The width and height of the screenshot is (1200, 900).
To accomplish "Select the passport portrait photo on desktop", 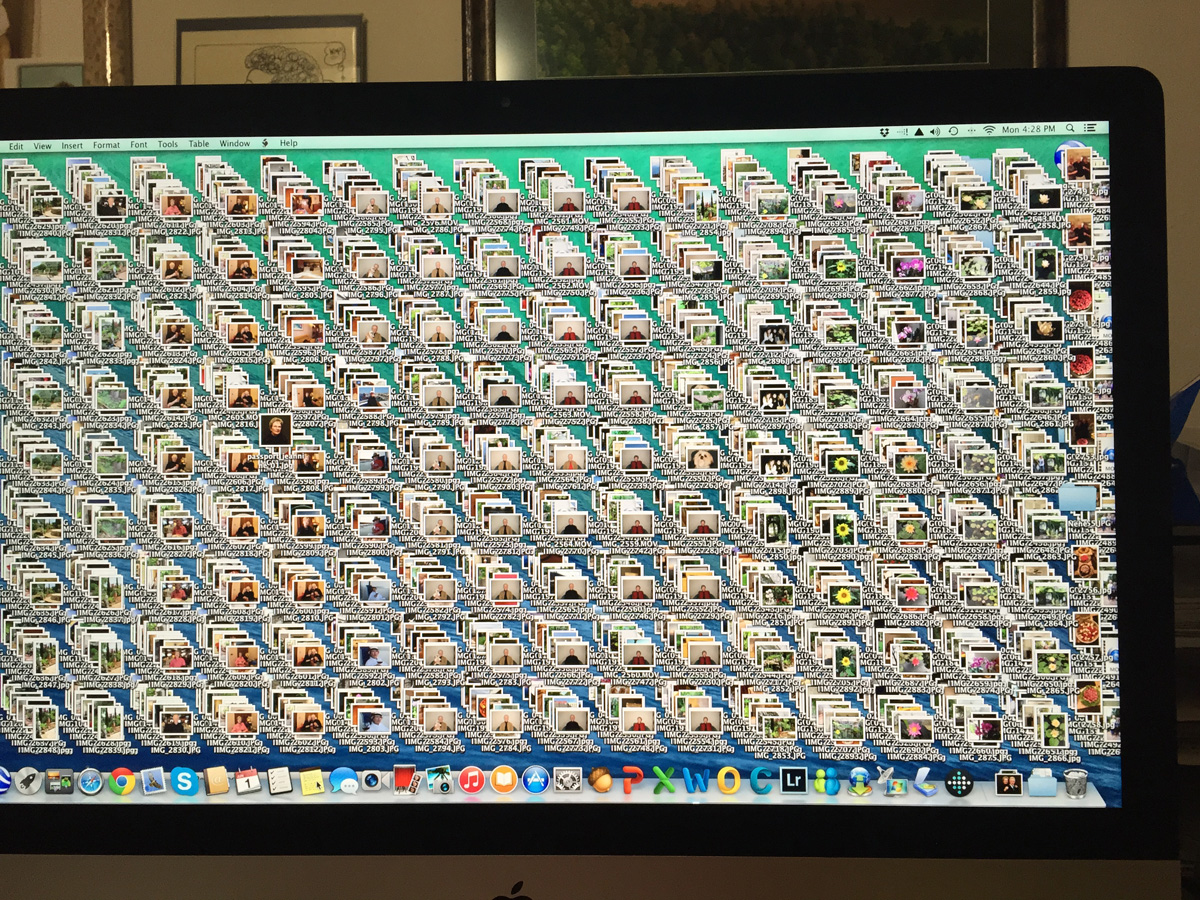I will [275, 430].
